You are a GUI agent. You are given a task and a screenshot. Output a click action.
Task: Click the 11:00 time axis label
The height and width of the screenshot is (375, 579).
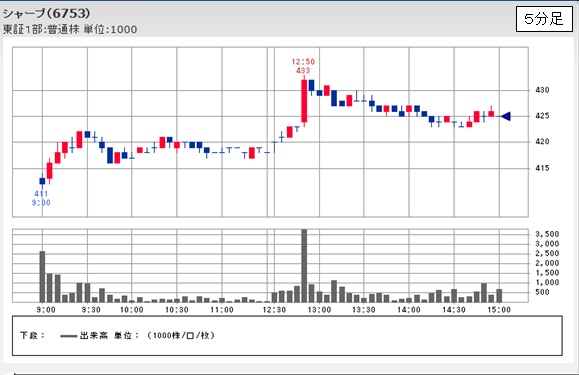222,310
